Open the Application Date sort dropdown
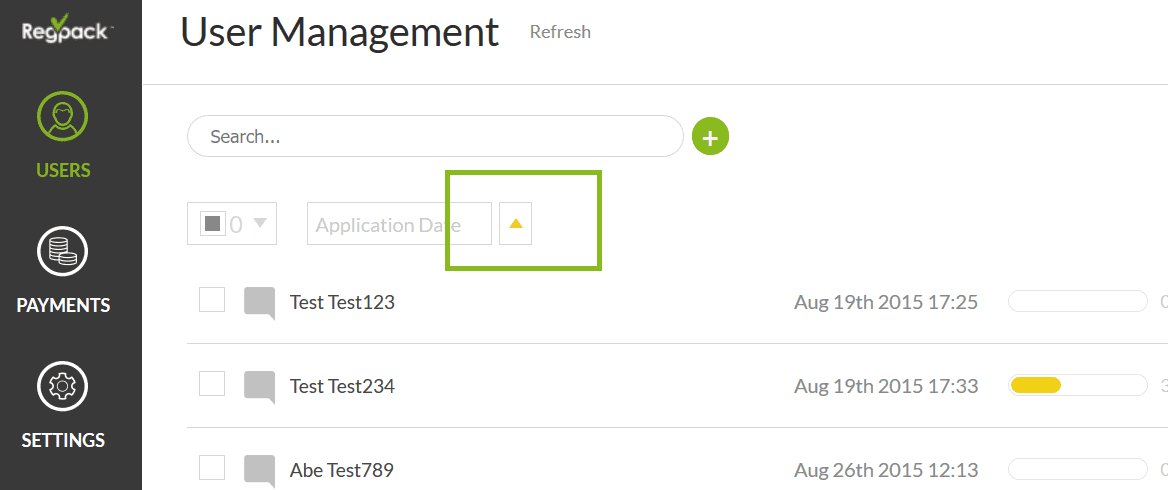This screenshot has height=490, width=1168. pos(399,224)
